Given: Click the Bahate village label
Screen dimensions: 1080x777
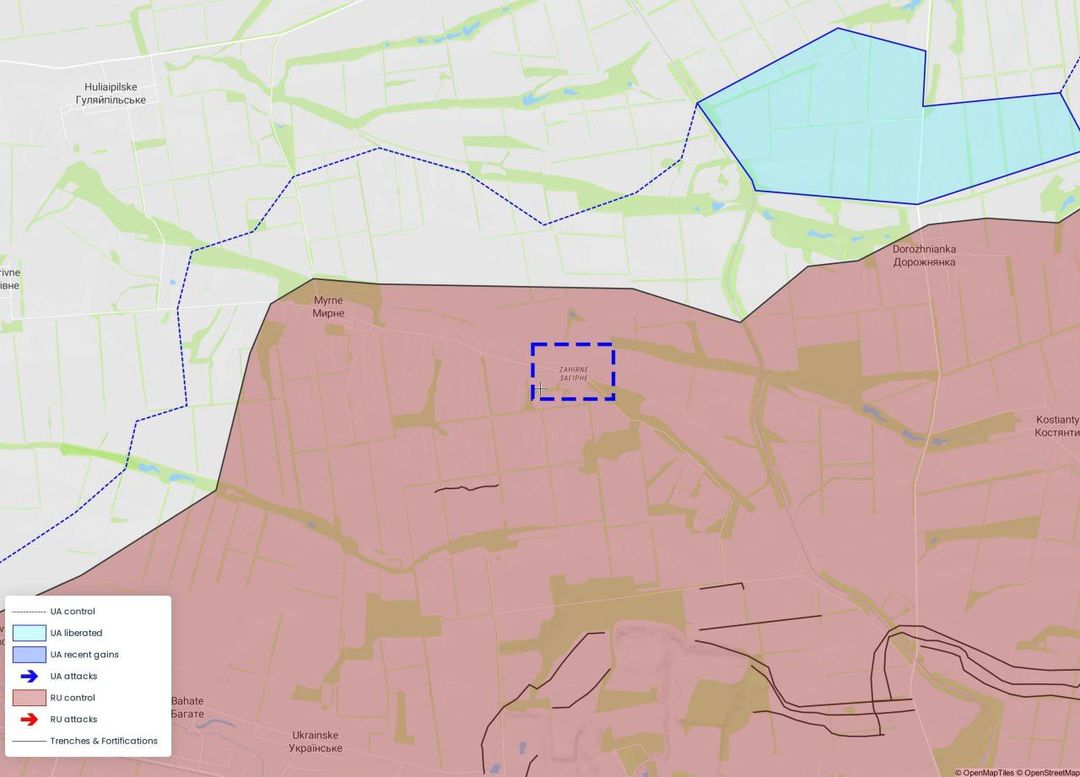Looking at the screenshot, I should pos(187,707).
